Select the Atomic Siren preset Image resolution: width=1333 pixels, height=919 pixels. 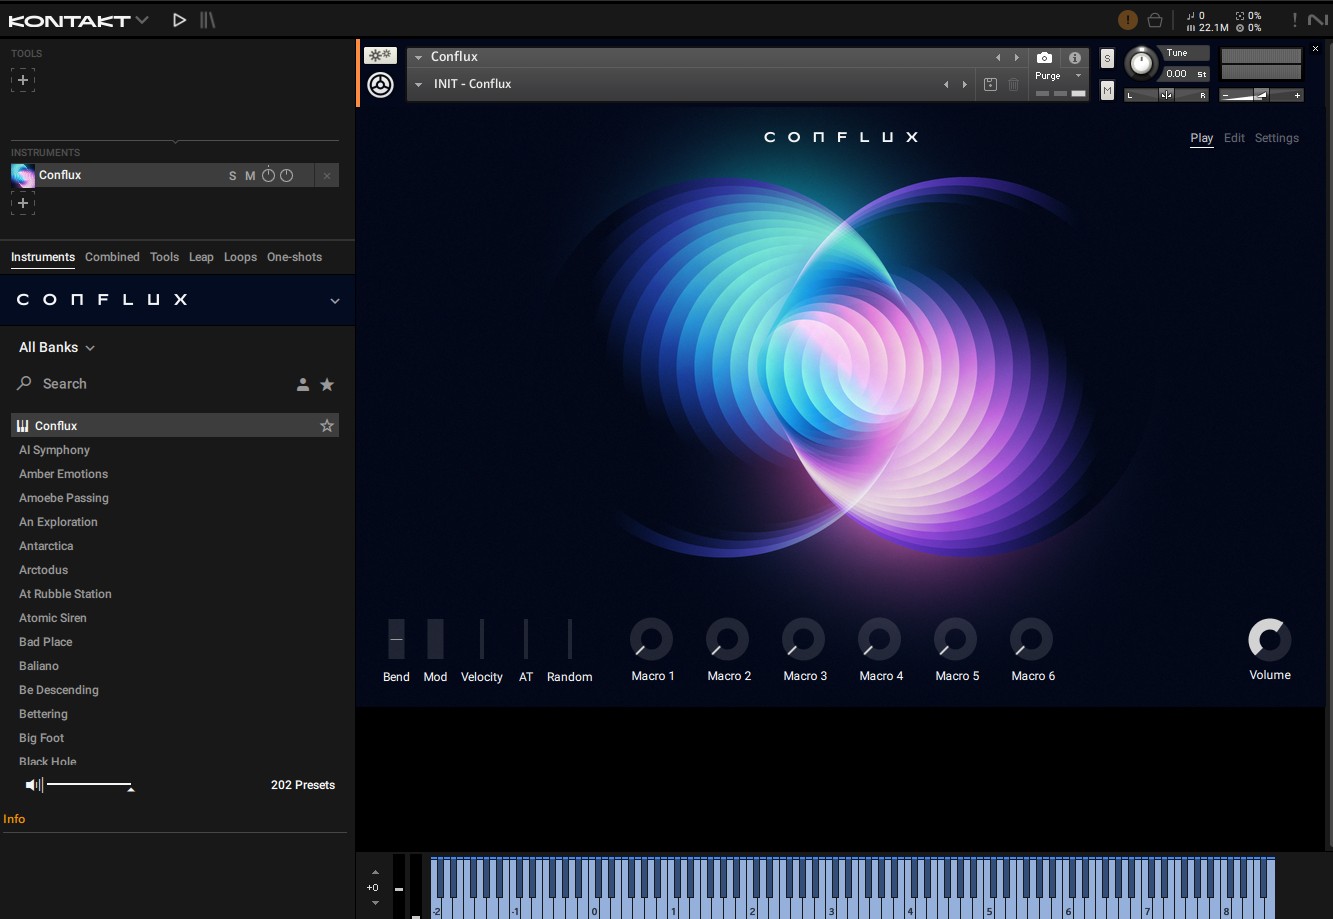[53, 618]
